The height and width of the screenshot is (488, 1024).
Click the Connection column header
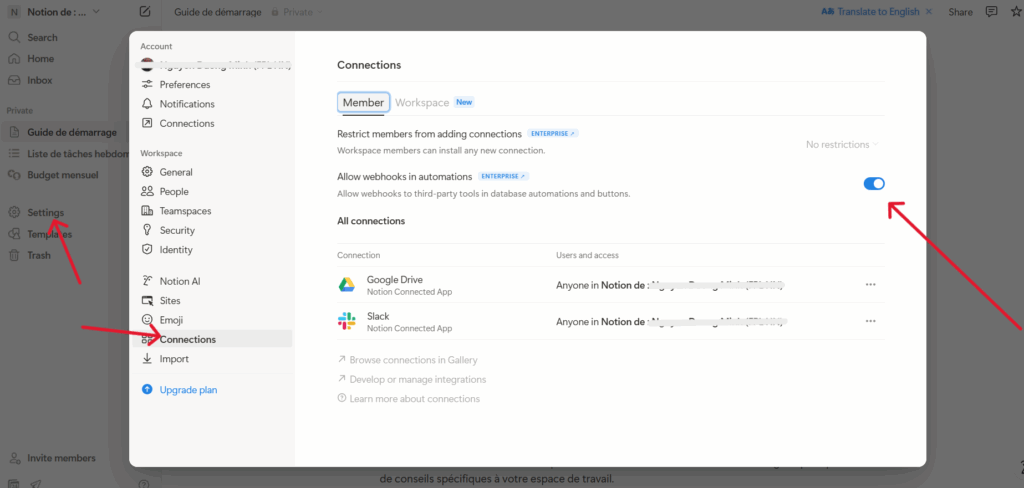(x=359, y=255)
